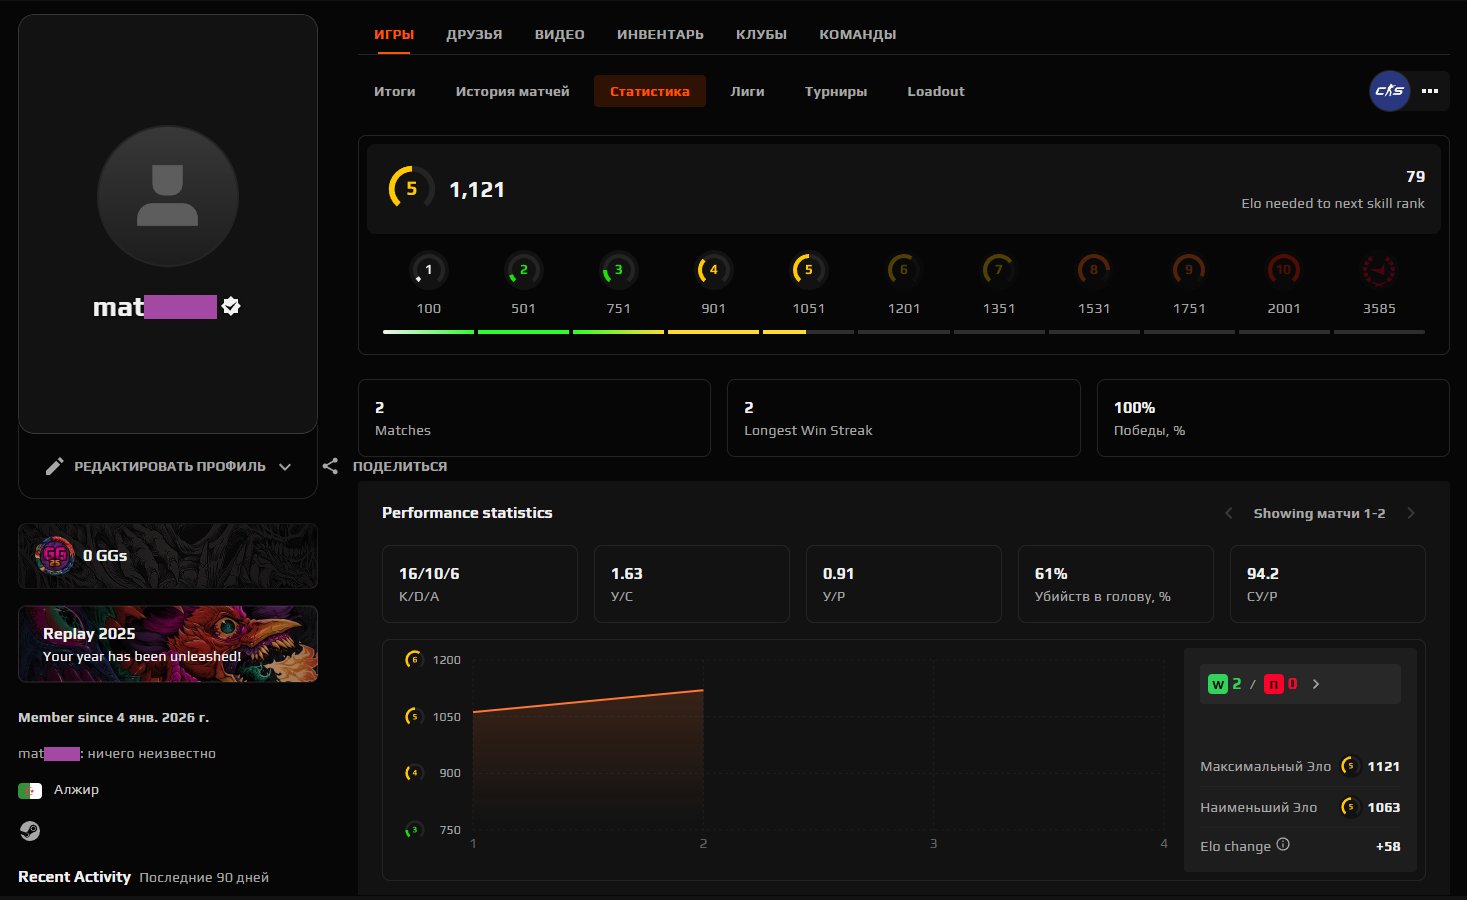Expand the Редактировать профиль dropdown chevron

pos(285,466)
